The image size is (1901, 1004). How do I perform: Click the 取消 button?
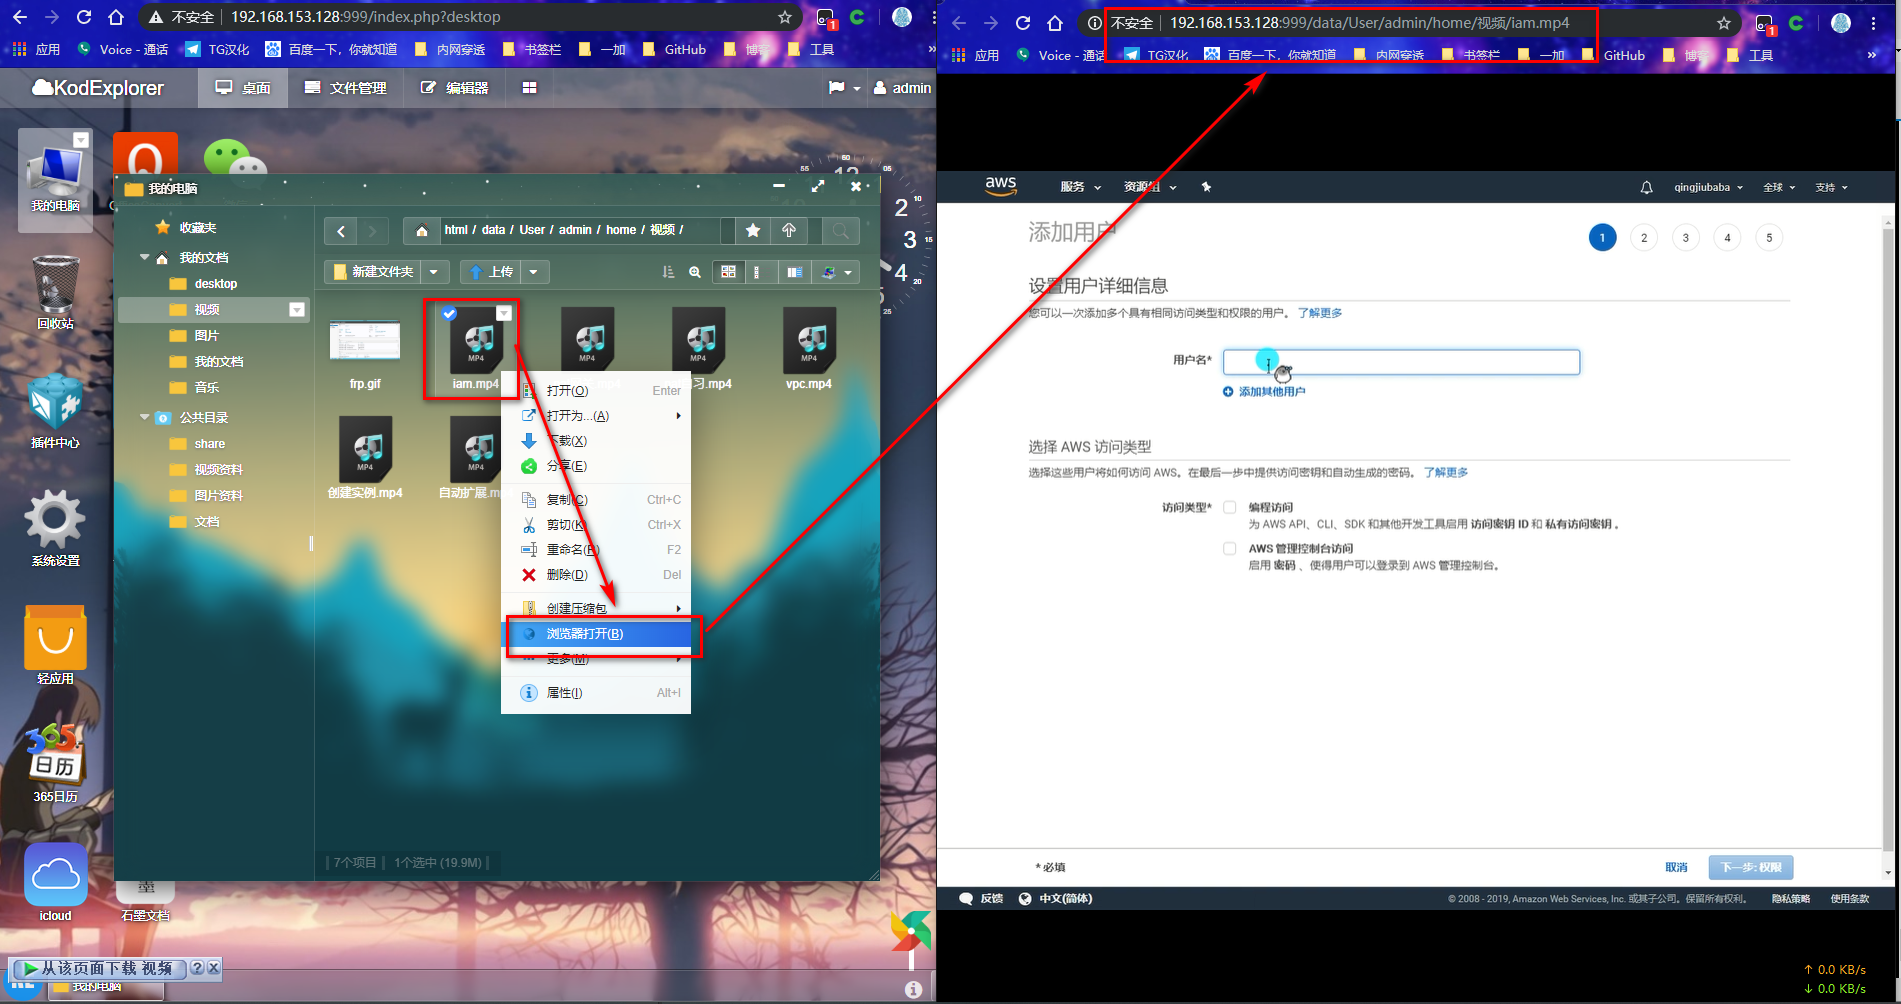[1676, 867]
